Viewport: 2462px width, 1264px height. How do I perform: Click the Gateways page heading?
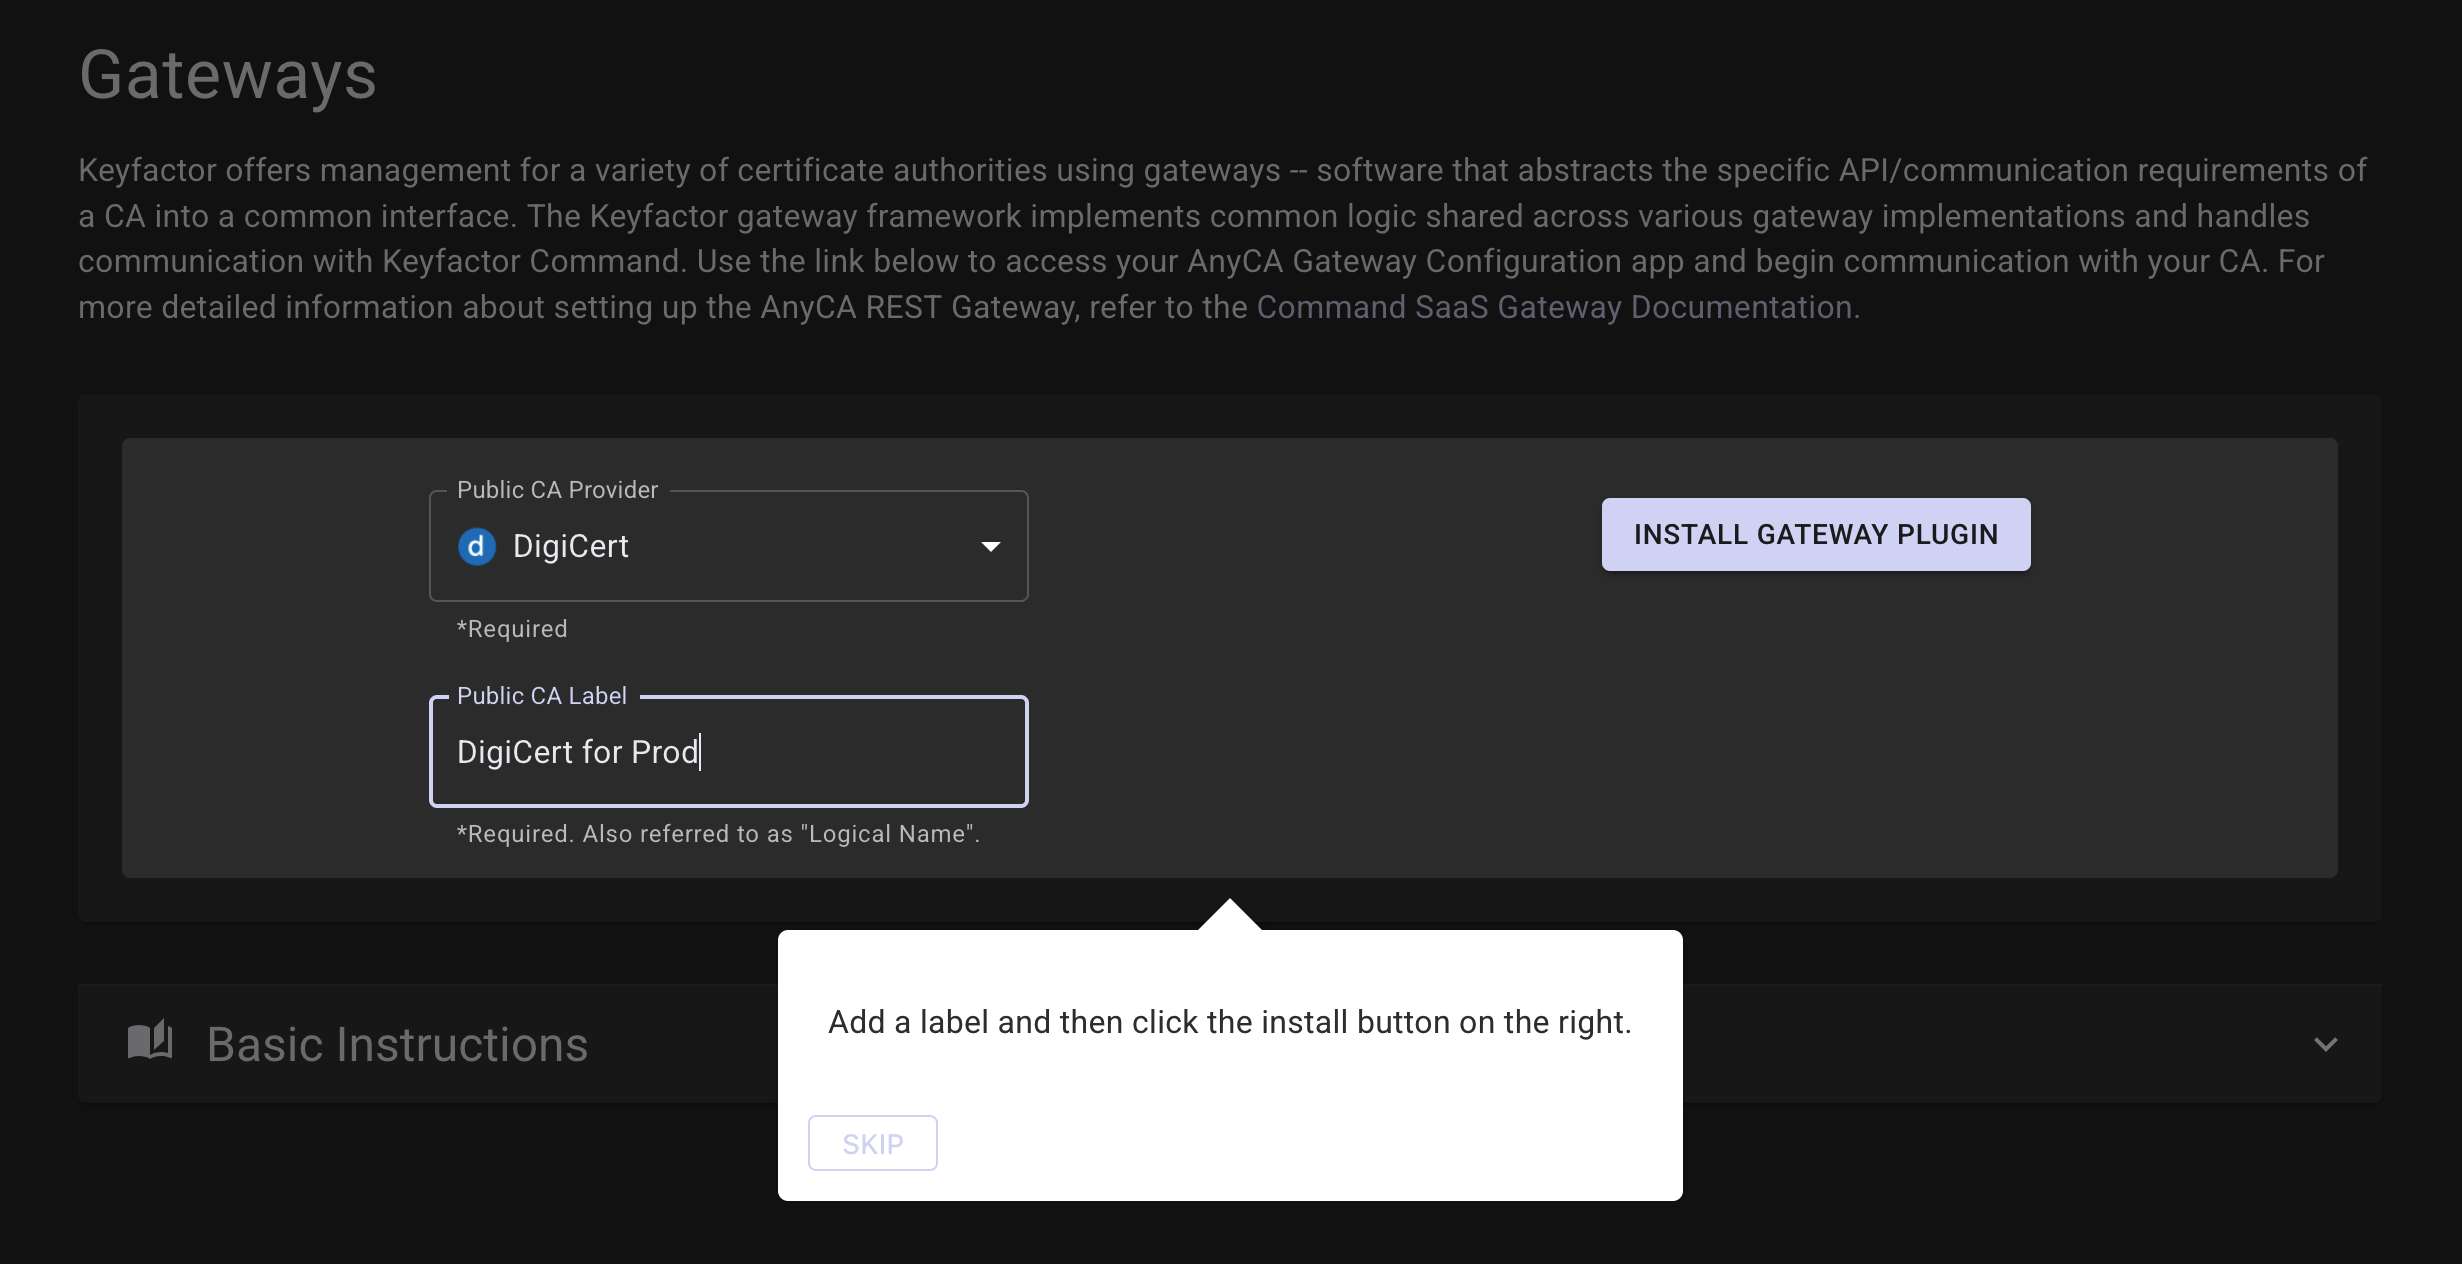click(x=228, y=75)
